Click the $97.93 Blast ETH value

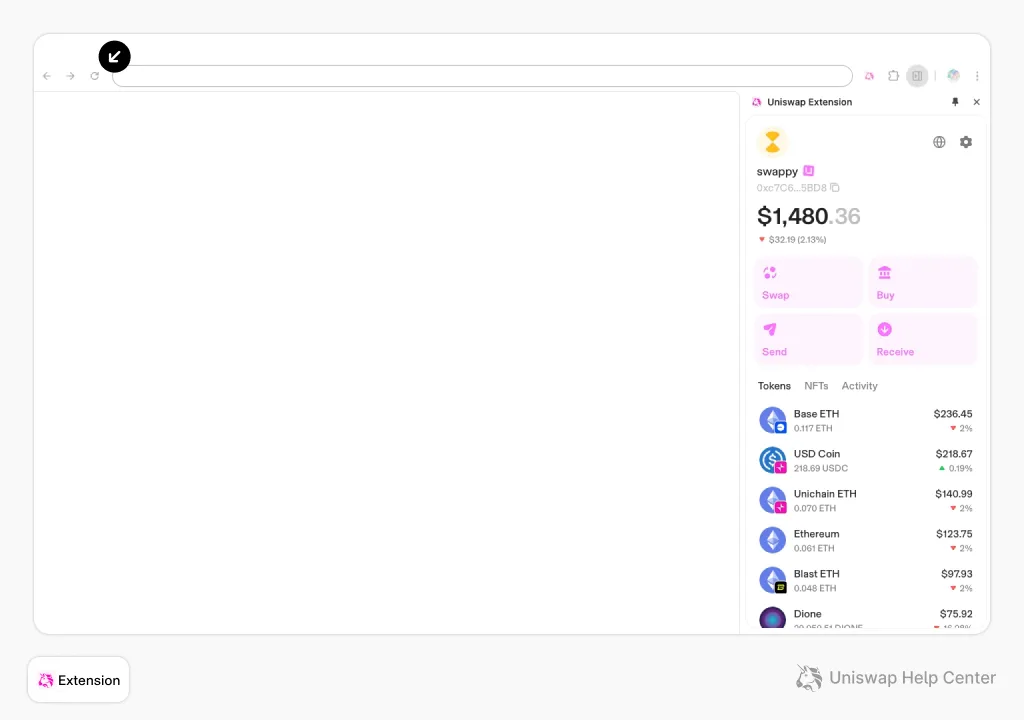coord(957,574)
